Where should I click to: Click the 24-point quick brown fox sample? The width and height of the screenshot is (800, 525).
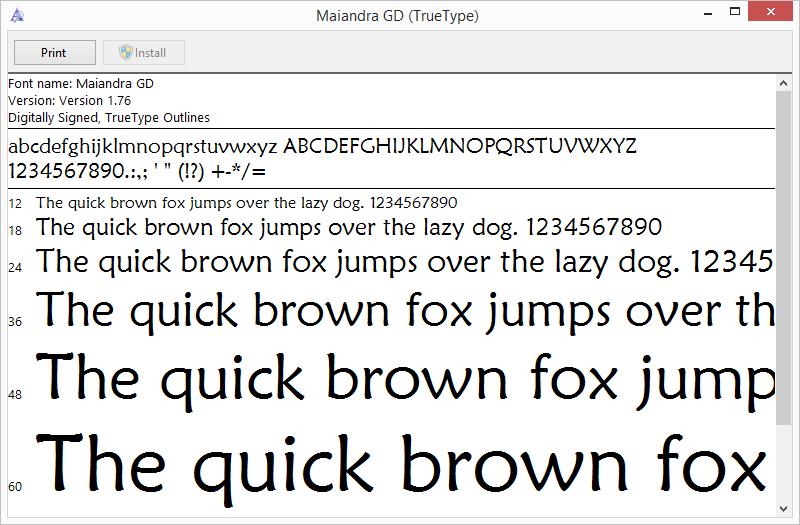click(405, 262)
